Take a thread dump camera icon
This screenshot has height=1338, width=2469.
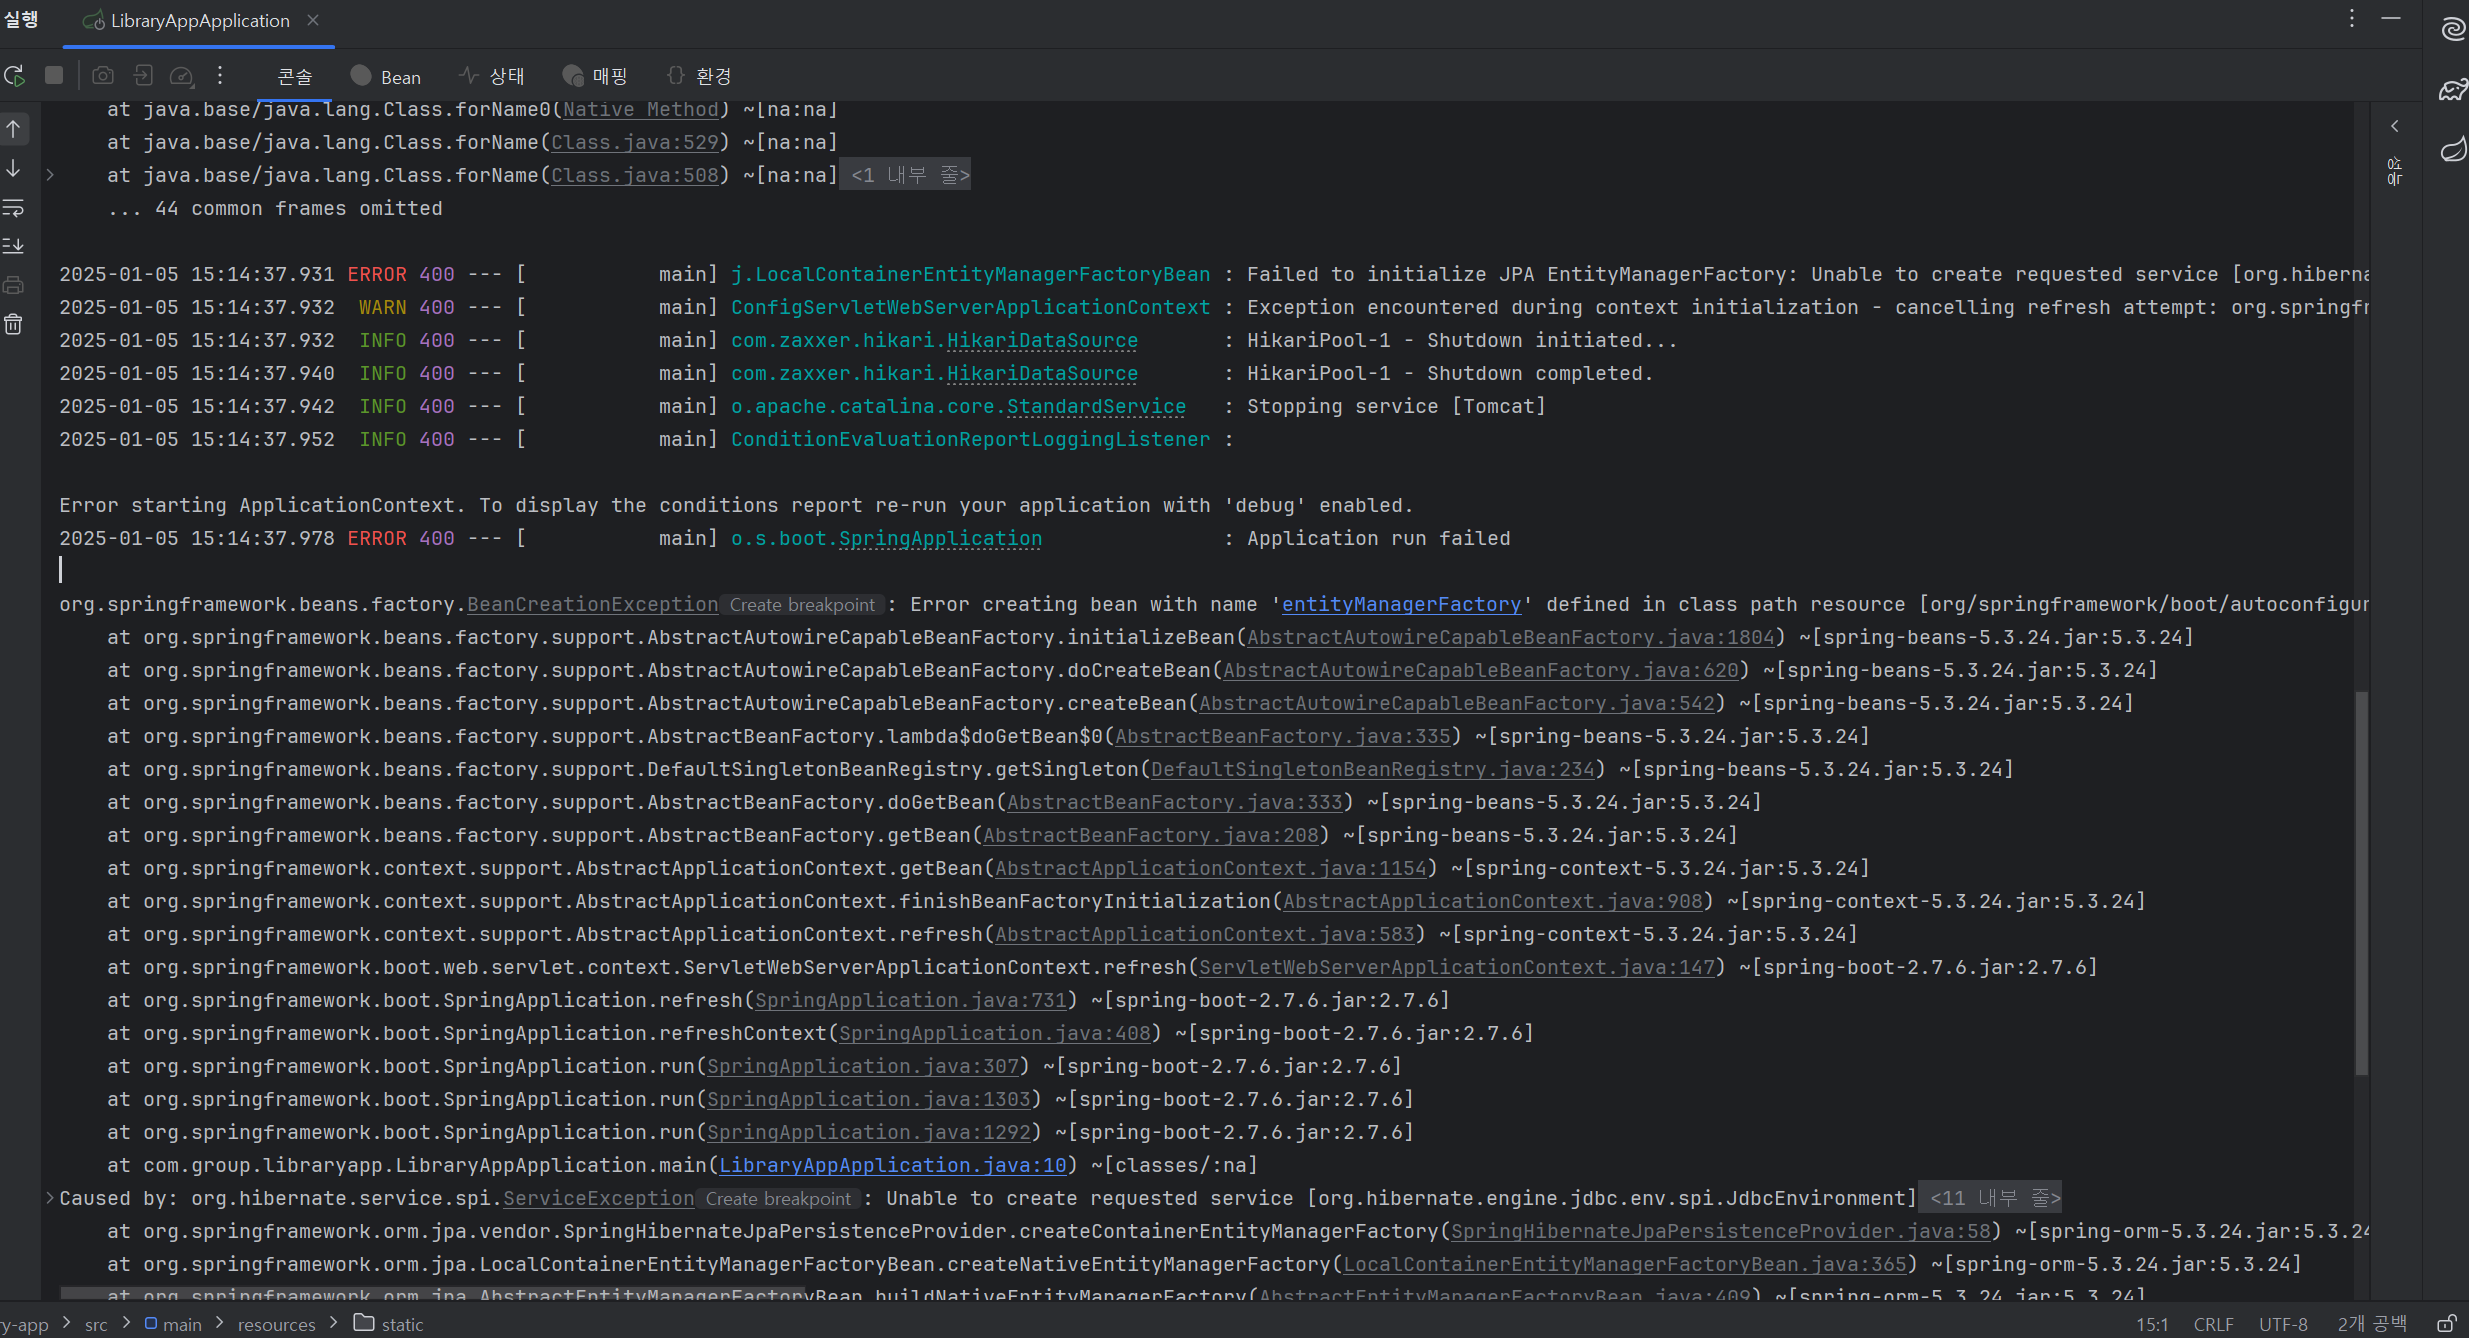(103, 76)
